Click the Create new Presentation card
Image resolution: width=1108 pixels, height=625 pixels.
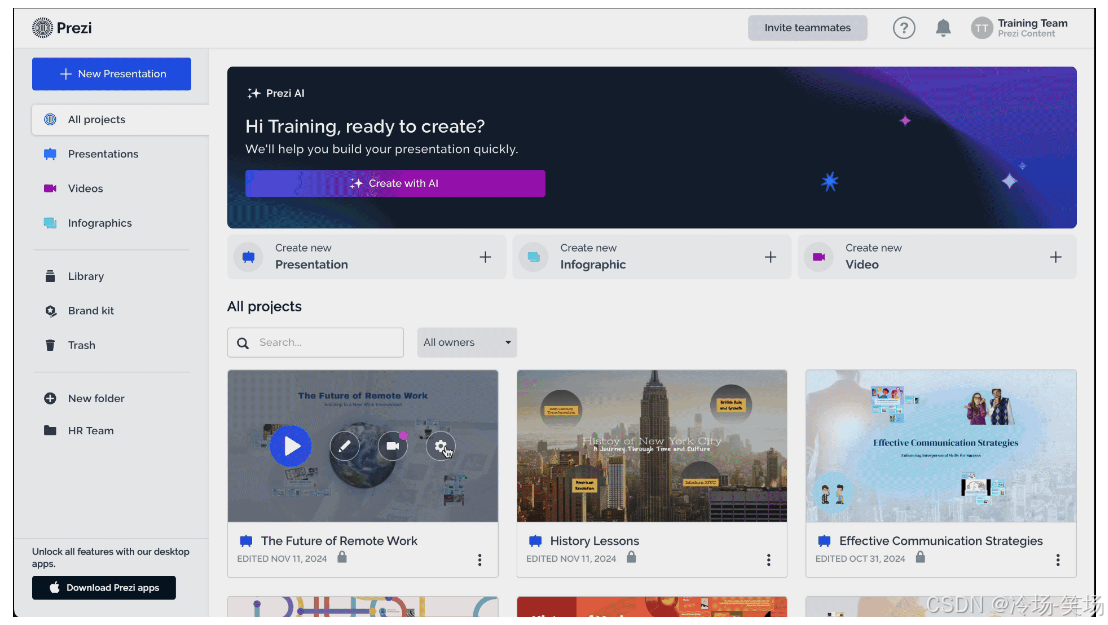(367, 257)
